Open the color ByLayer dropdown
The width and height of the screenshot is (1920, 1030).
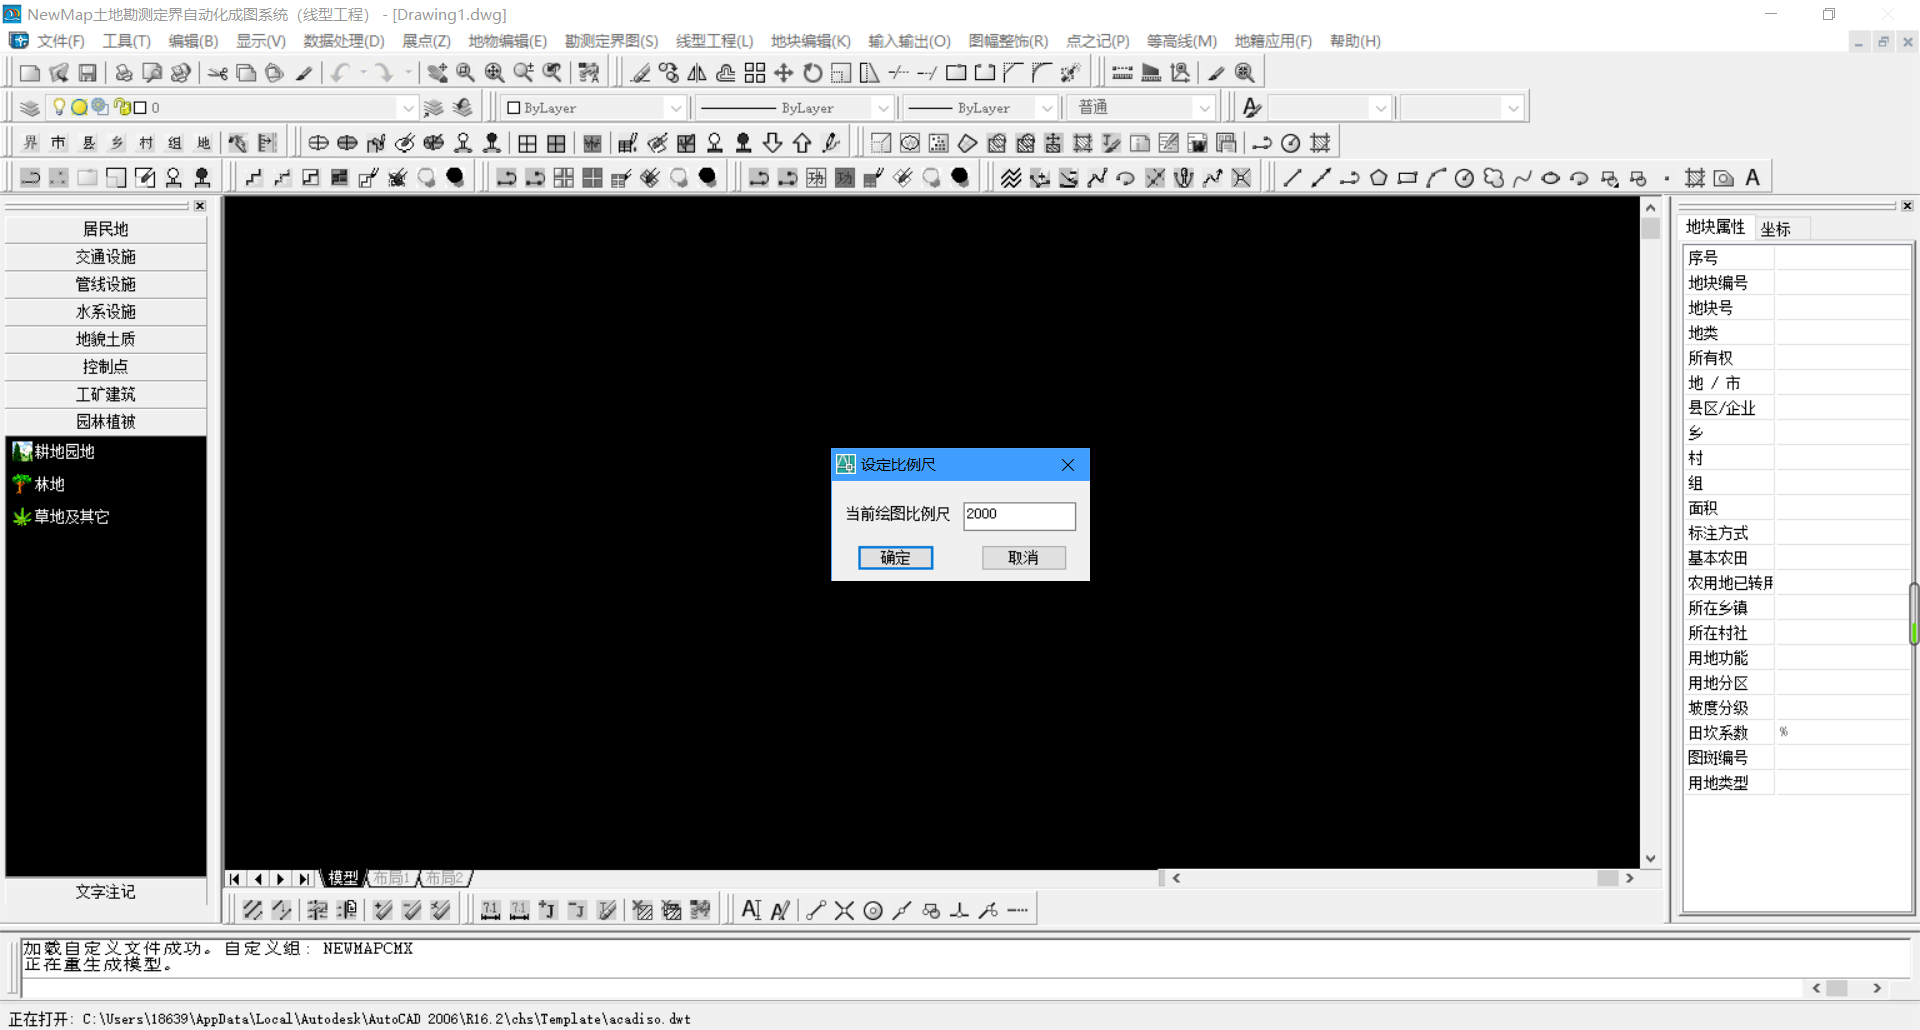click(676, 108)
